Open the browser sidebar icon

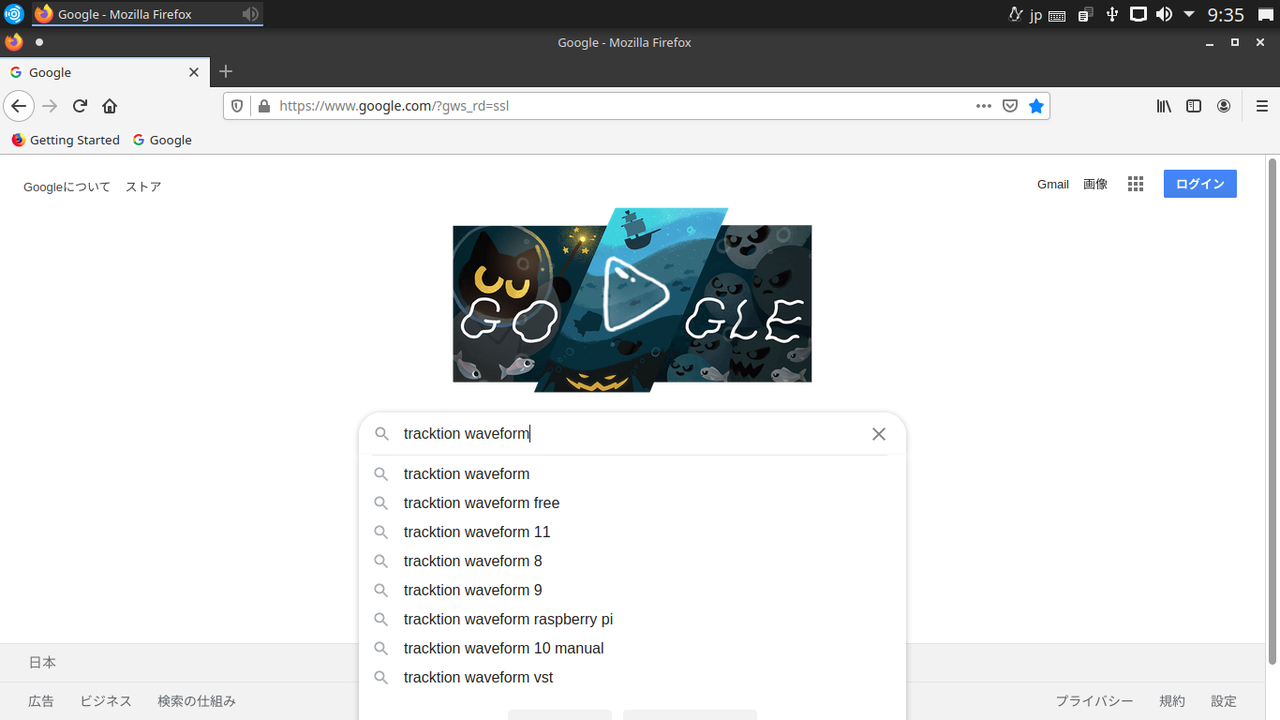[1193, 105]
